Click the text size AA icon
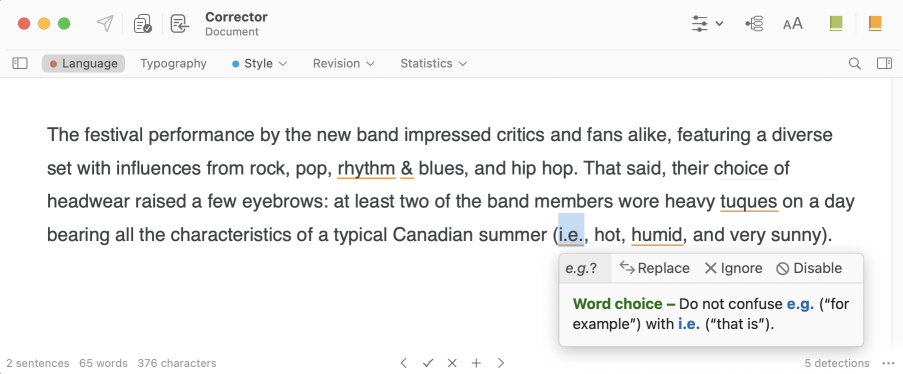 point(793,24)
